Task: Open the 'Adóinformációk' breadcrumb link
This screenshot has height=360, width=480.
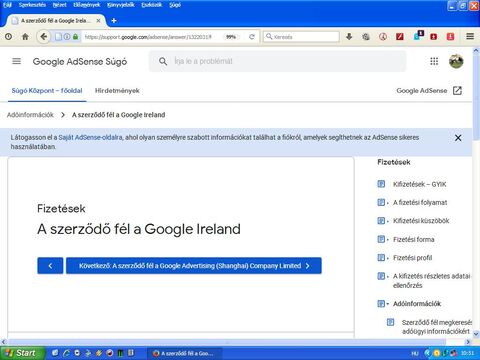Action: (x=30, y=115)
